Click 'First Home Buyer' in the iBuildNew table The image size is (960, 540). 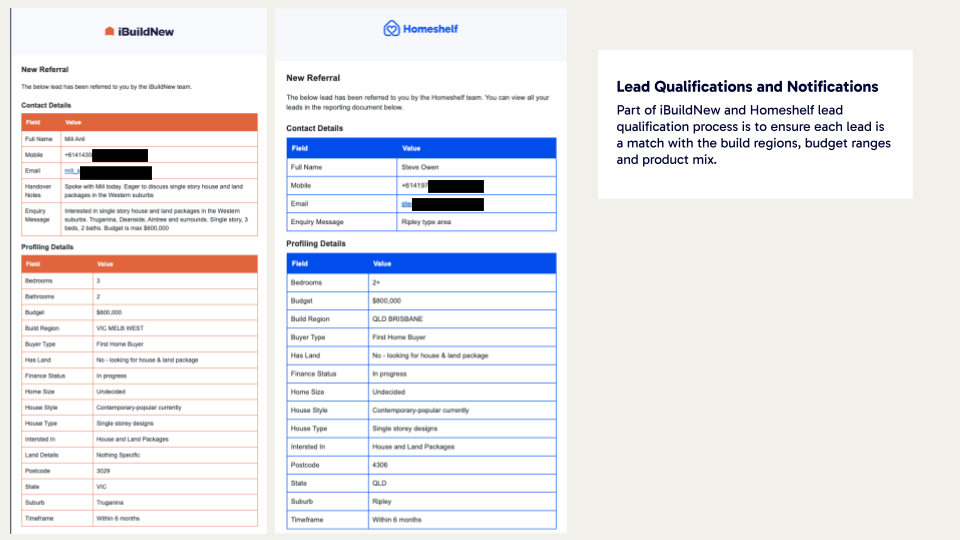pyautogui.click(x=119, y=344)
